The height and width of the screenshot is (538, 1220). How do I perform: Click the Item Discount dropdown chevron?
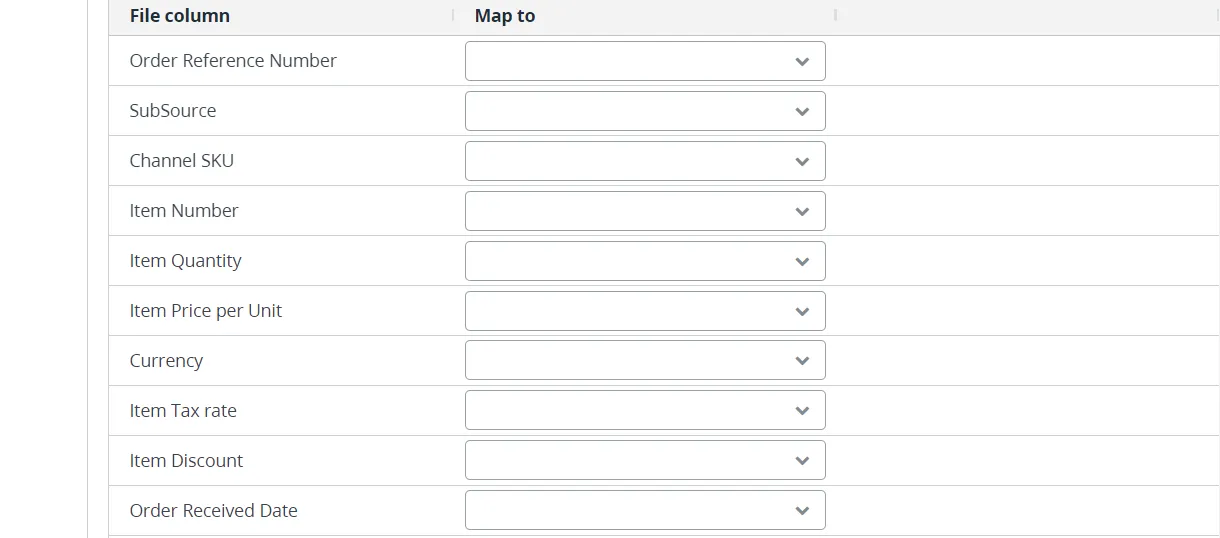tap(802, 461)
